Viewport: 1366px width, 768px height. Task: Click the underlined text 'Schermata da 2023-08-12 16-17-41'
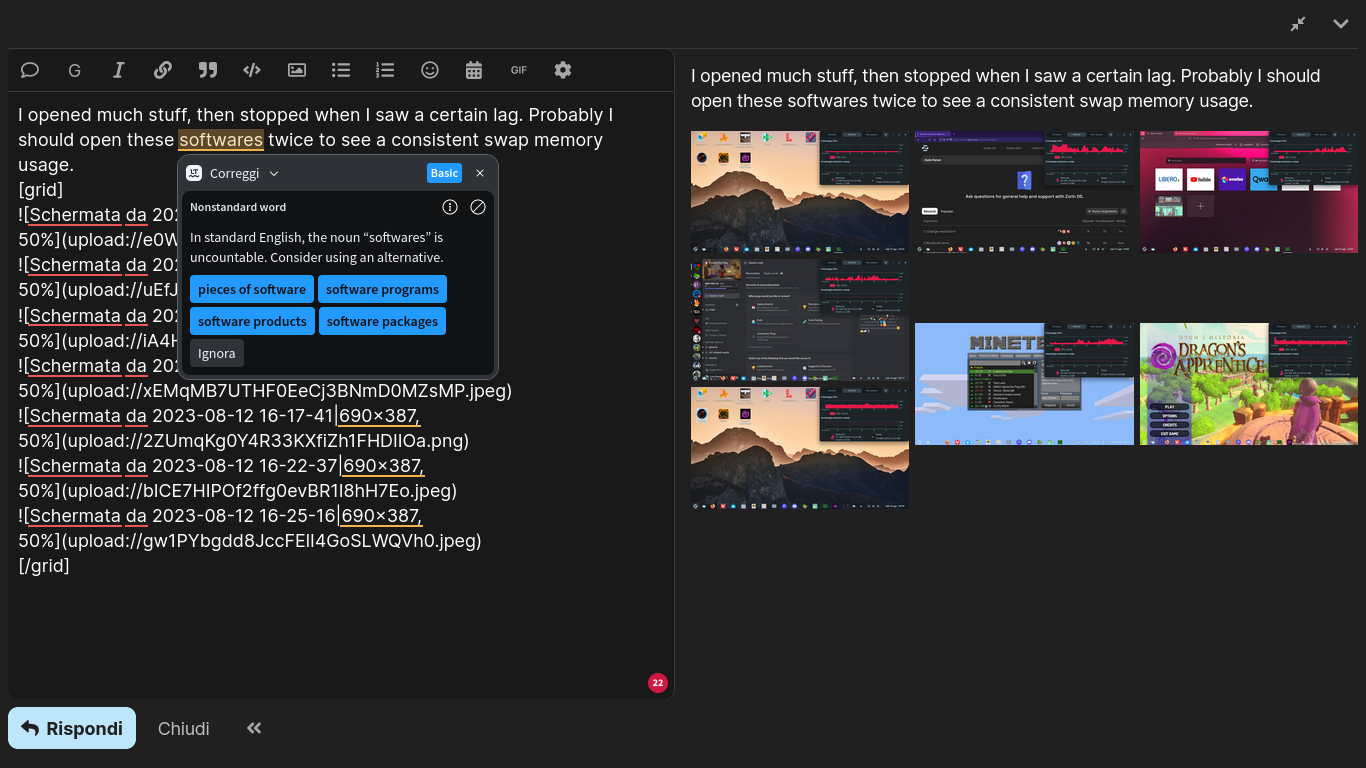pos(179,415)
